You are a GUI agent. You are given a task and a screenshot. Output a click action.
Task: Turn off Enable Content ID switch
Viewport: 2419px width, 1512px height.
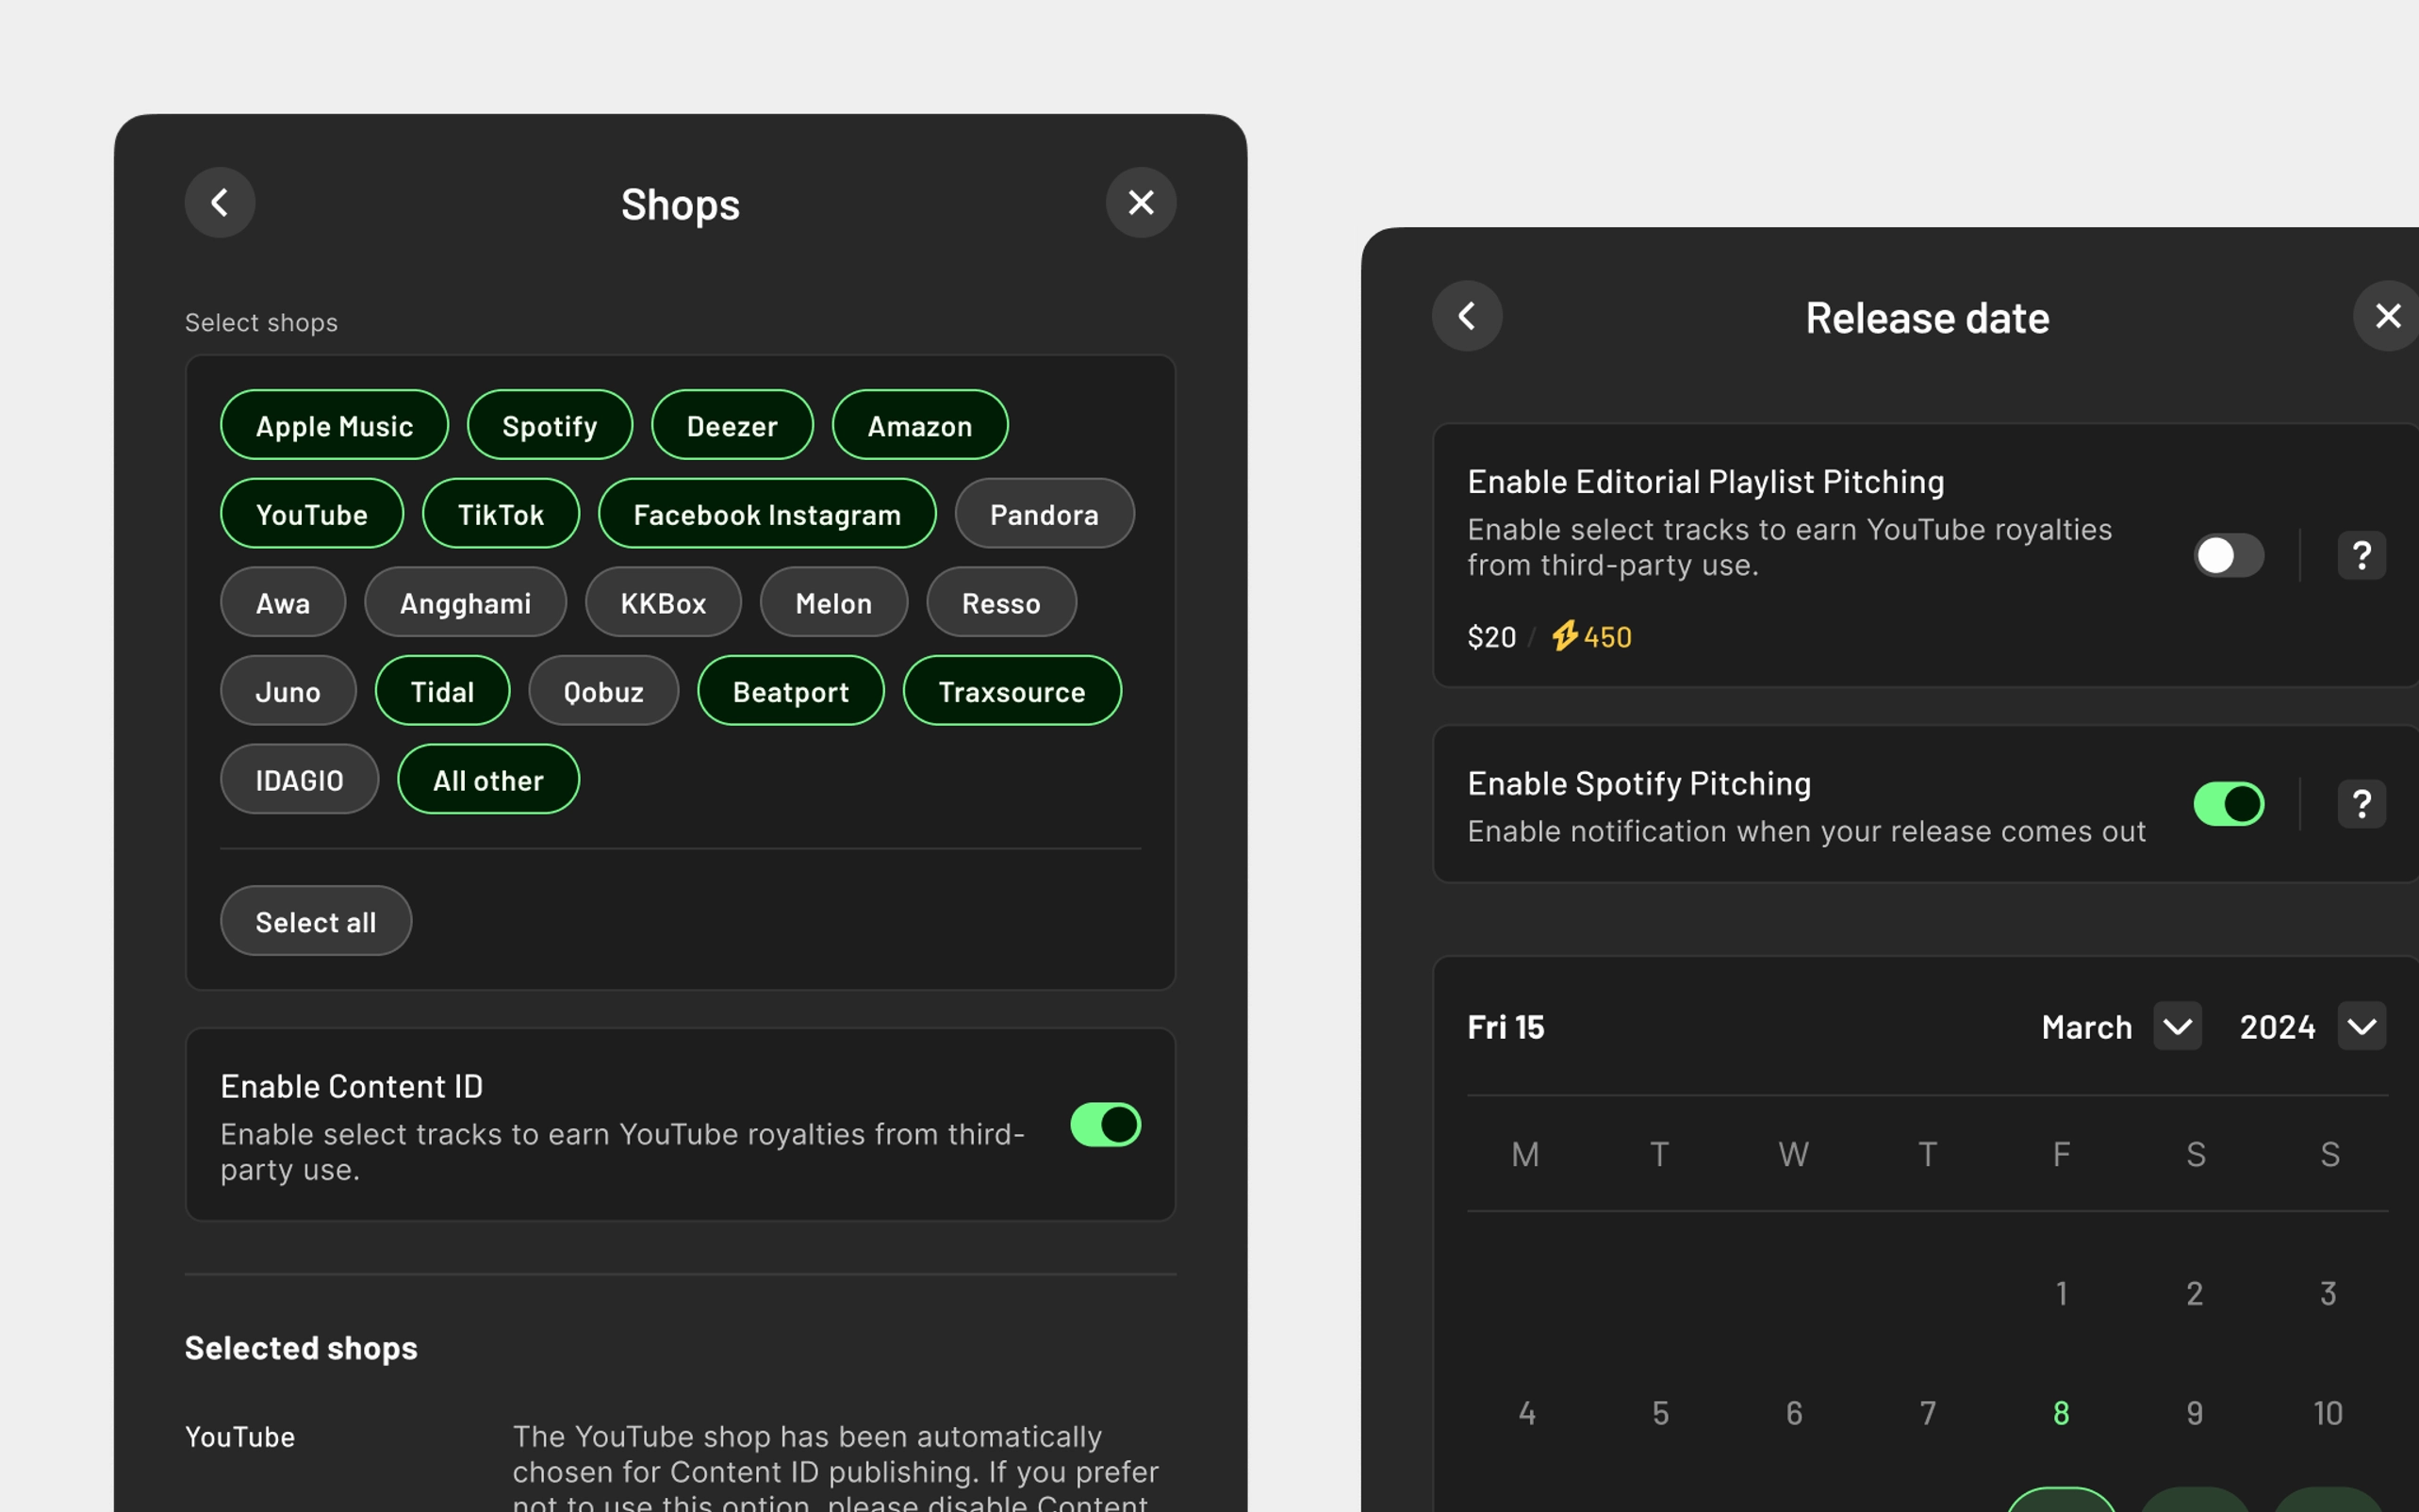pyautogui.click(x=1105, y=1125)
